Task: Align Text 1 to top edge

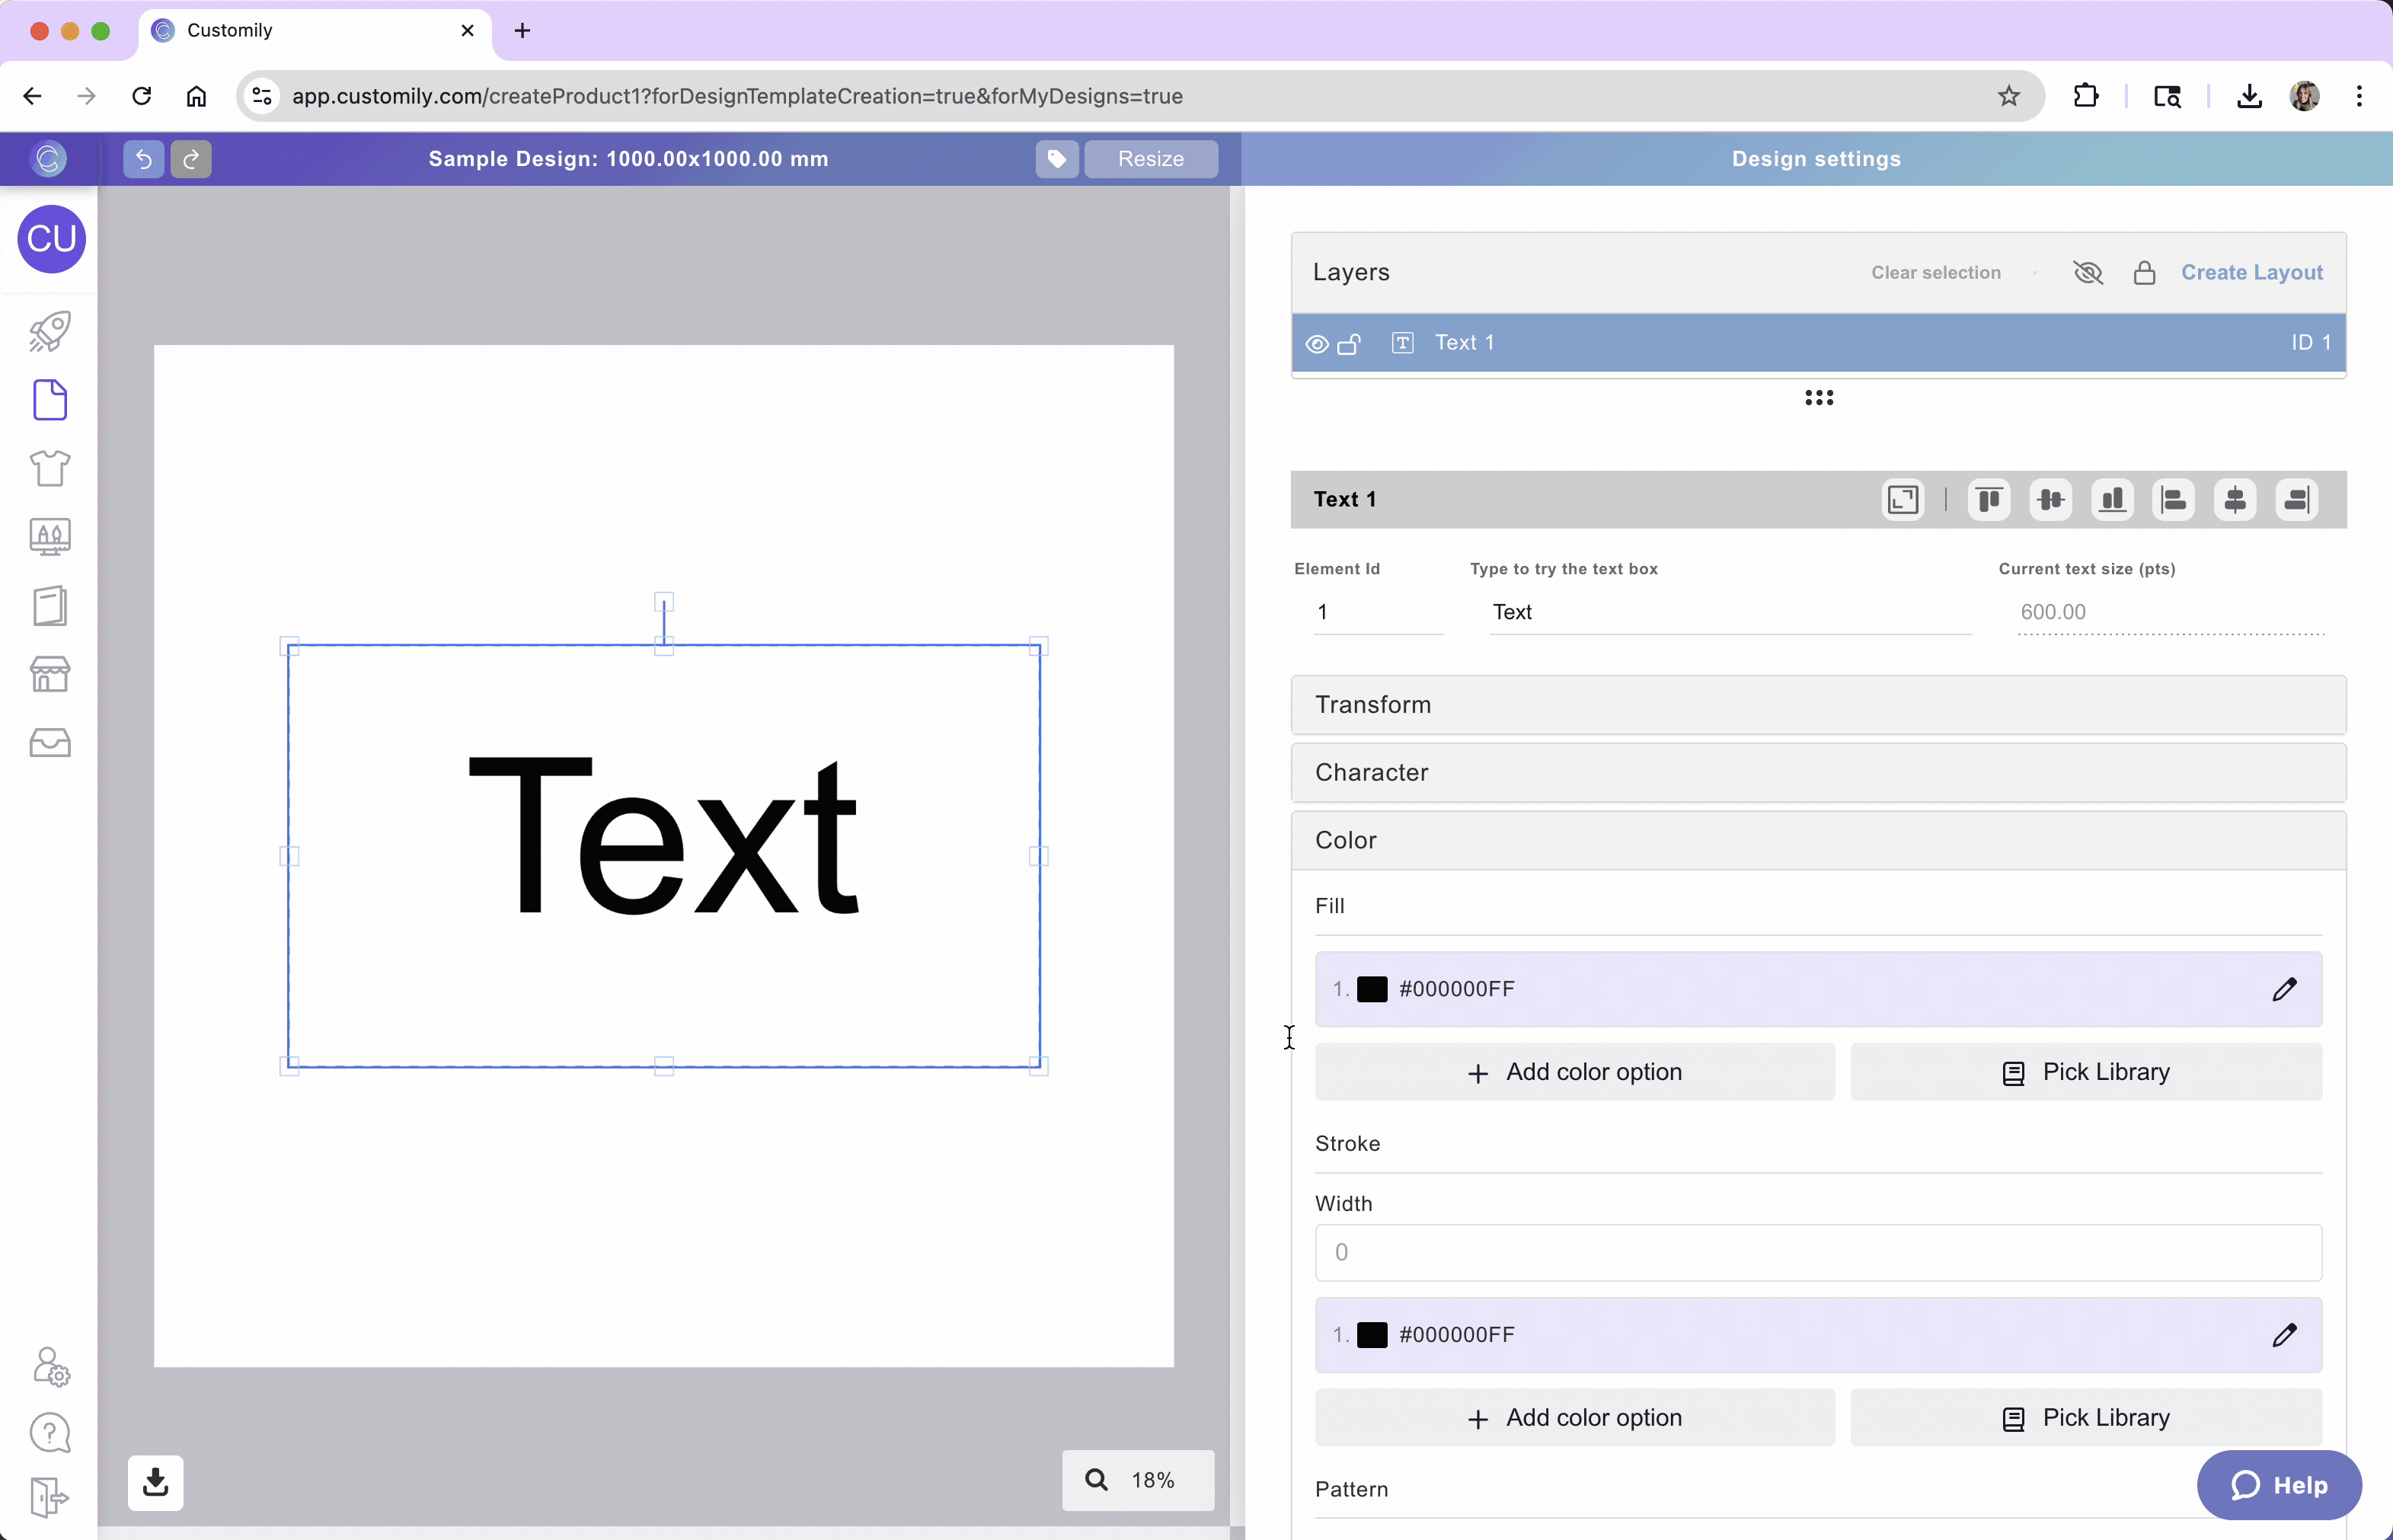Action: coord(1988,499)
